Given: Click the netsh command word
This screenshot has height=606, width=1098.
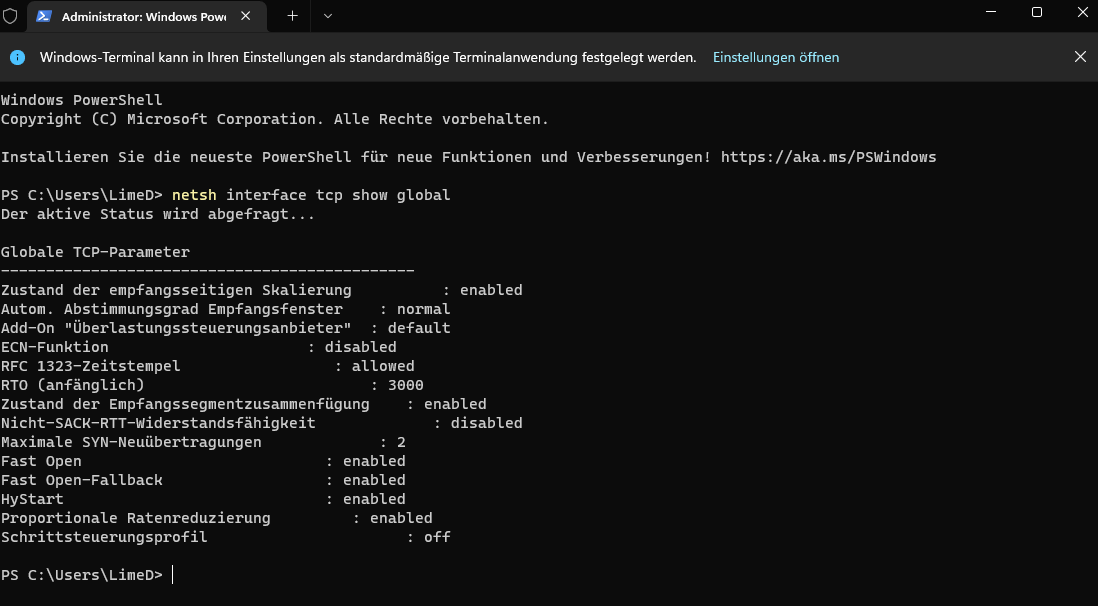Looking at the screenshot, I should coord(194,195).
